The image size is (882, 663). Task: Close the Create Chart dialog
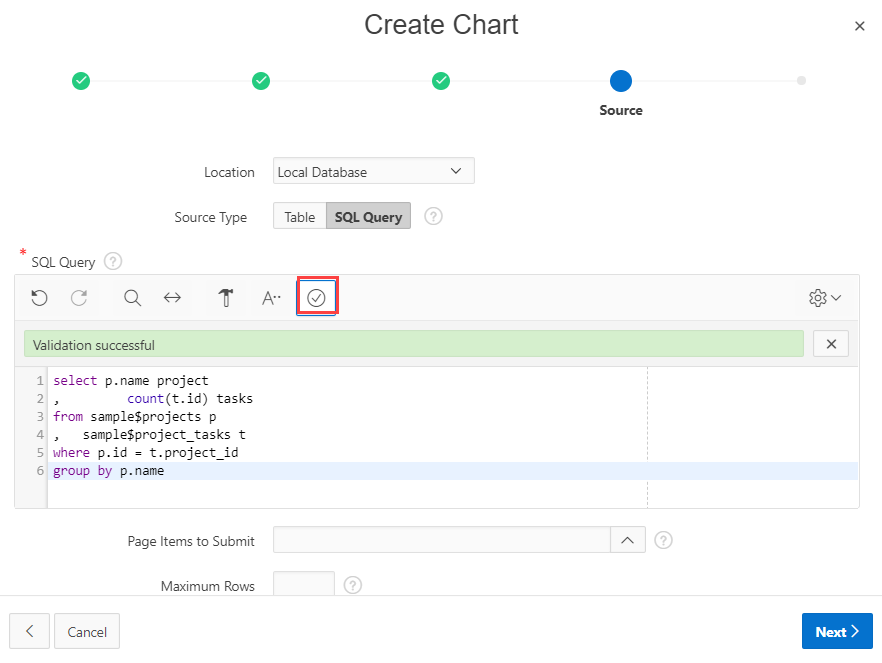click(x=859, y=26)
